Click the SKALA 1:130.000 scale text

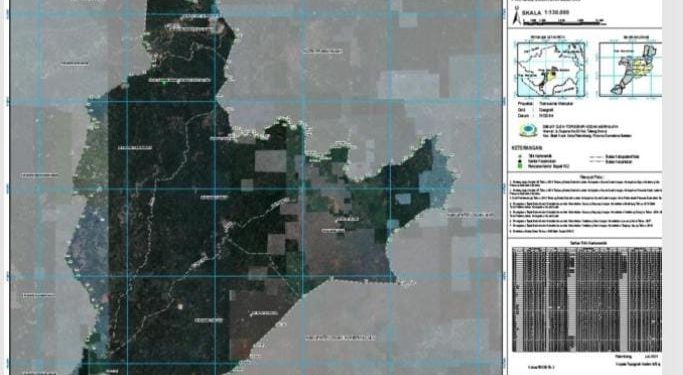545,13
